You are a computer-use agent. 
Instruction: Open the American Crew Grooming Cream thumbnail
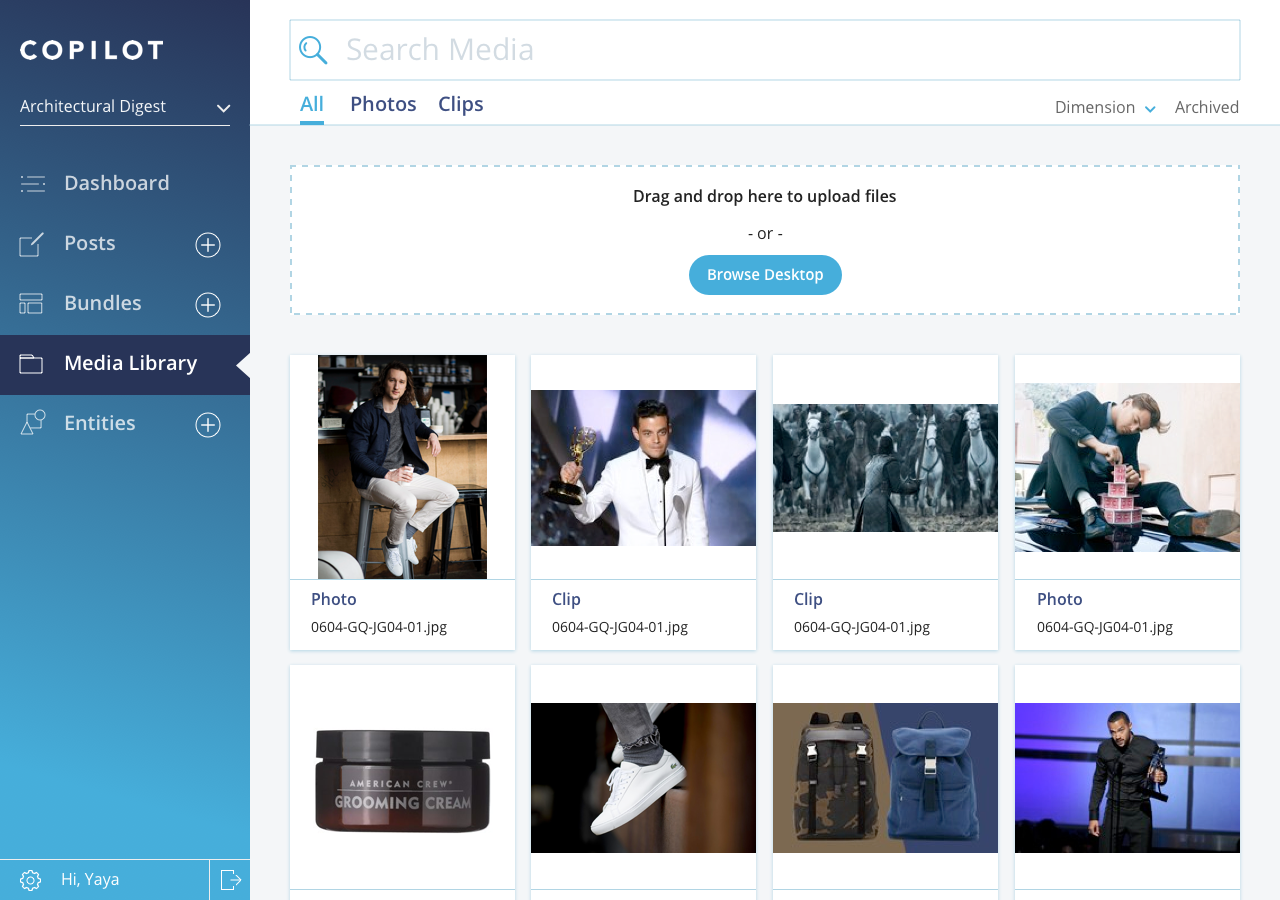pos(402,780)
